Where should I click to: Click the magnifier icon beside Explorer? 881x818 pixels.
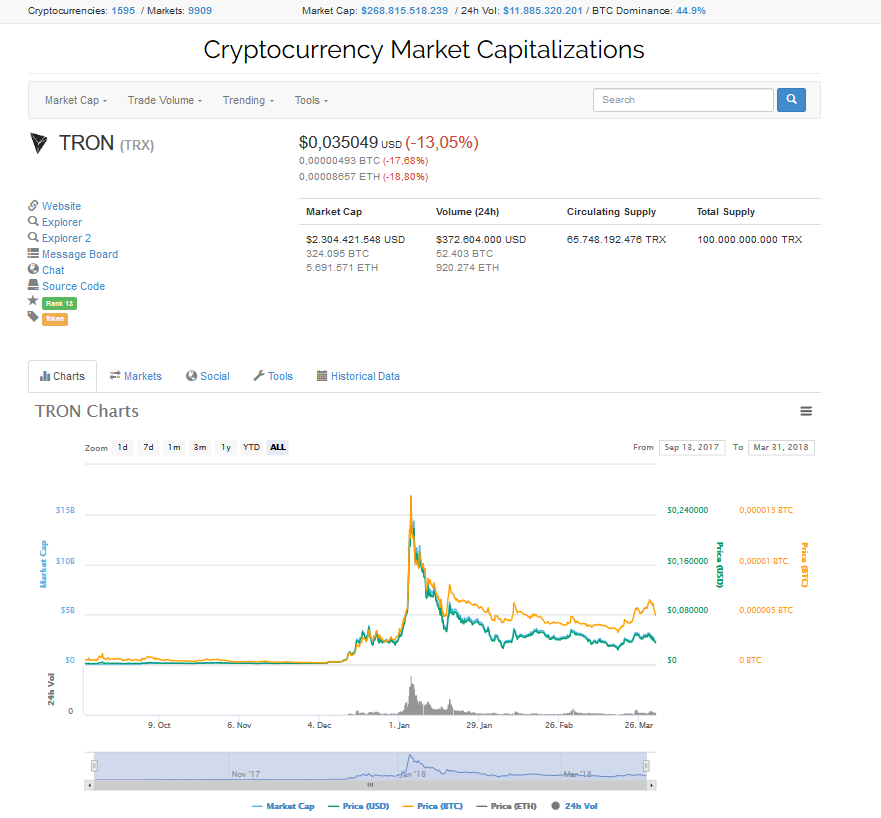click(x=33, y=221)
